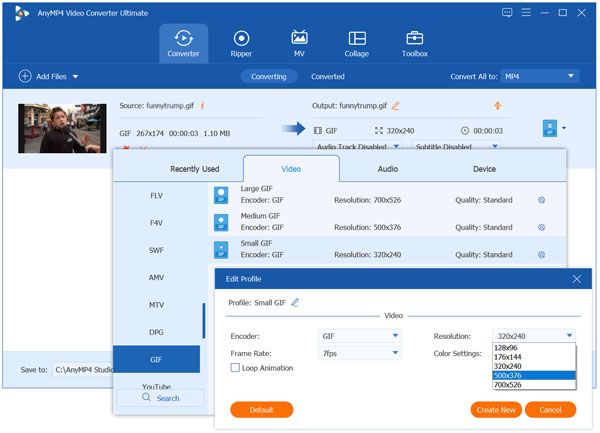Click the source info icon beside funnytrump.gif
The image size is (600, 433).
click(x=203, y=105)
